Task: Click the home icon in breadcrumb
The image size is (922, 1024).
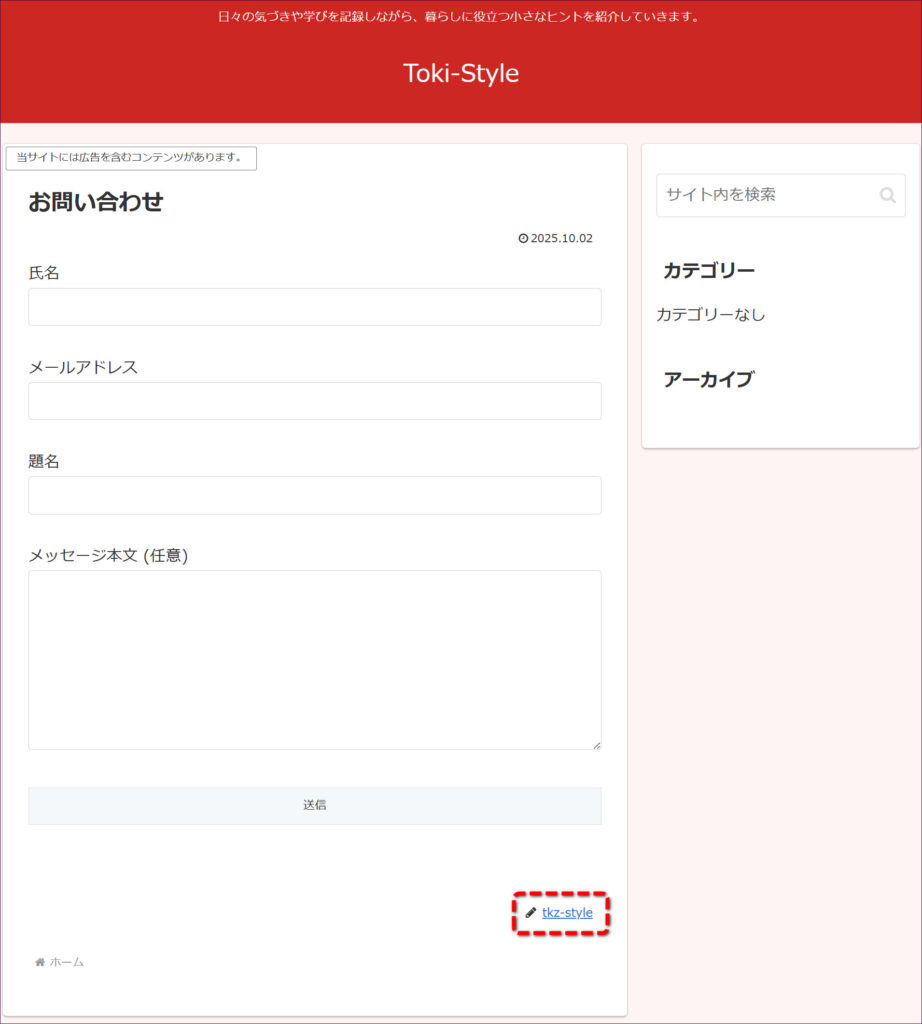Action: click(x=40, y=962)
